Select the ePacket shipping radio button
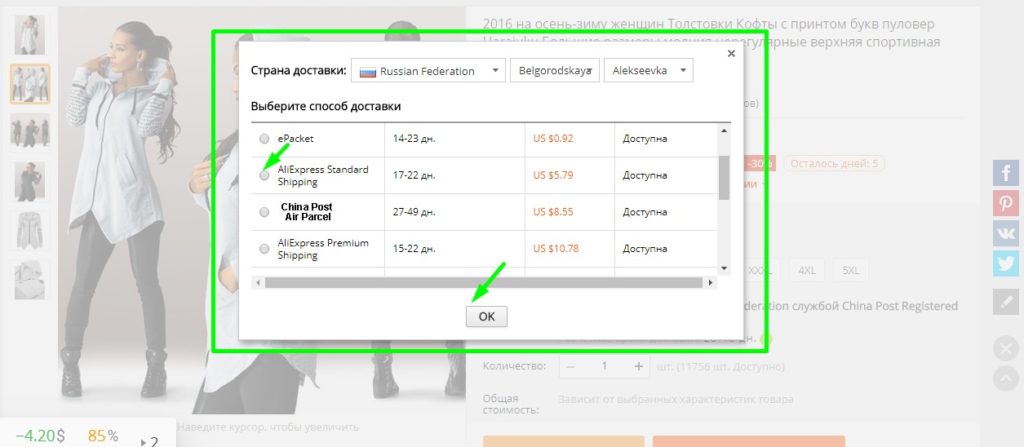 [x=264, y=139]
